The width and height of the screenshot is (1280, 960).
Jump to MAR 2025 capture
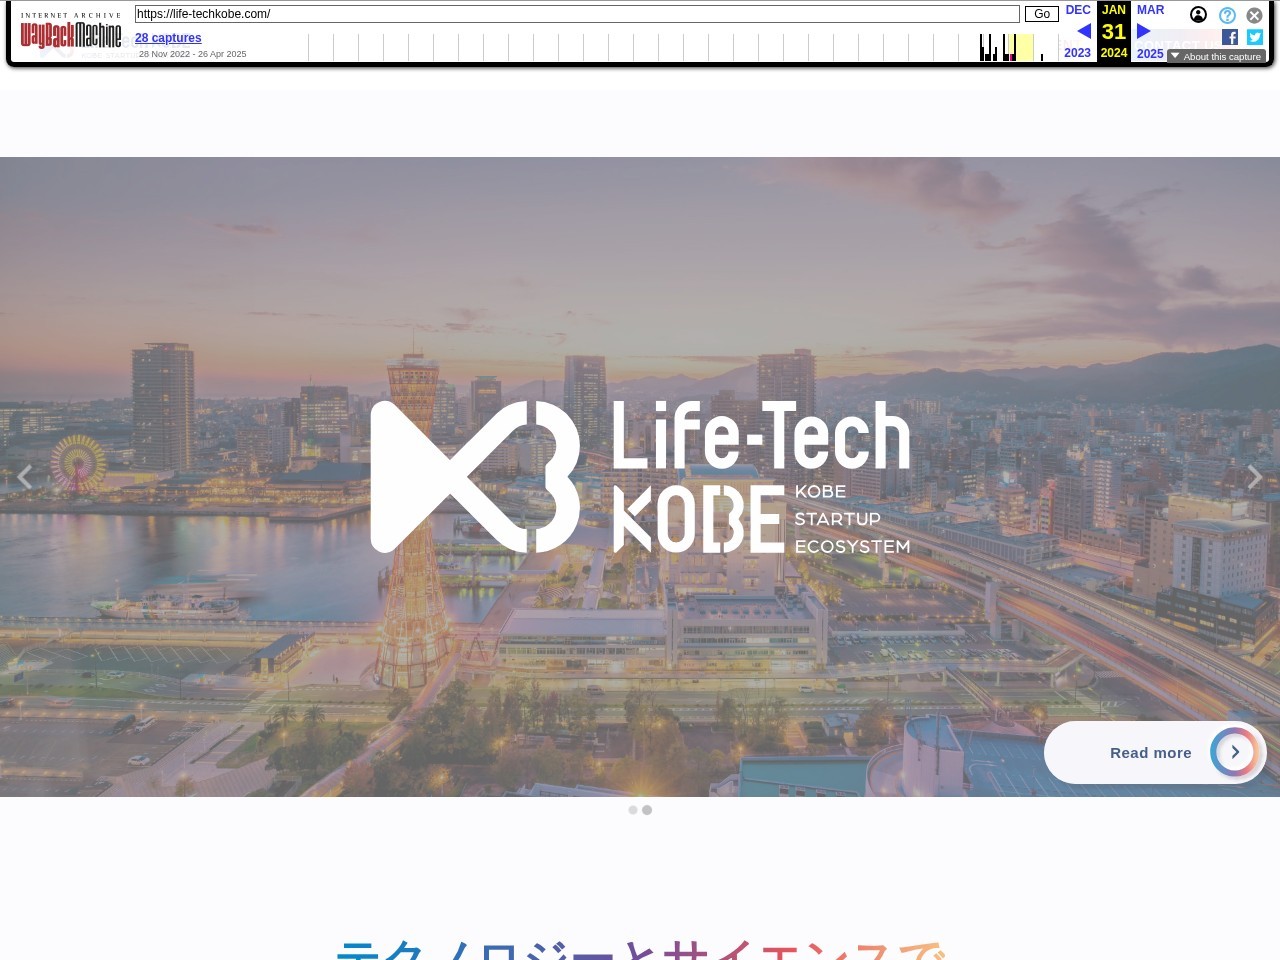[x=1150, y=10]
